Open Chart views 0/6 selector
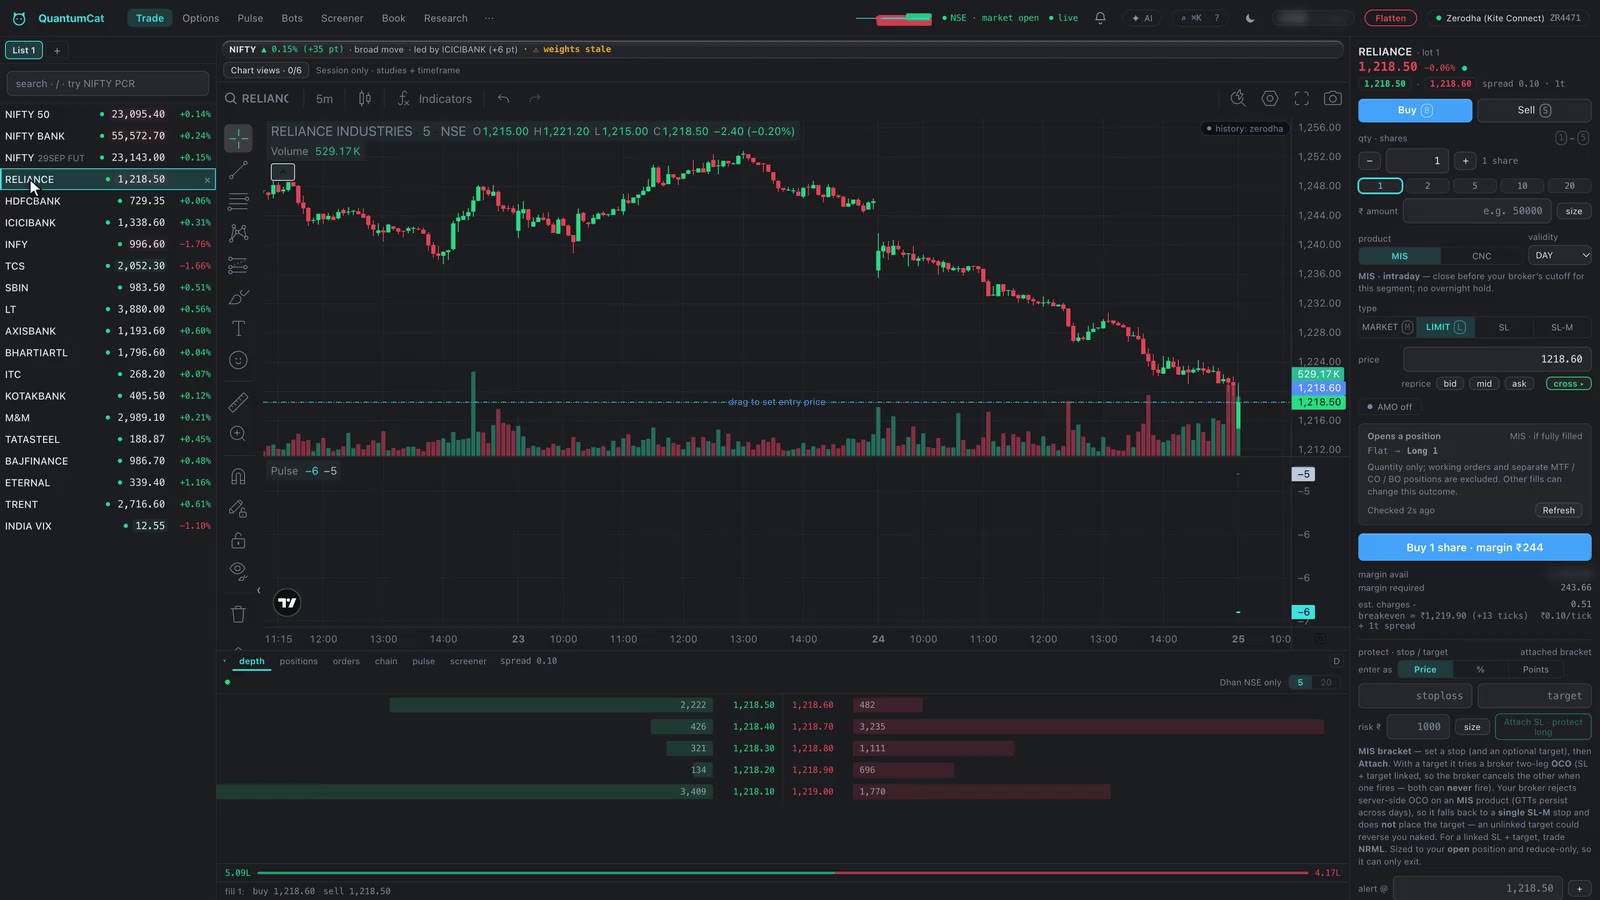Image resolution: width=1600 pixels, height=900 pixels. (266, 70)
